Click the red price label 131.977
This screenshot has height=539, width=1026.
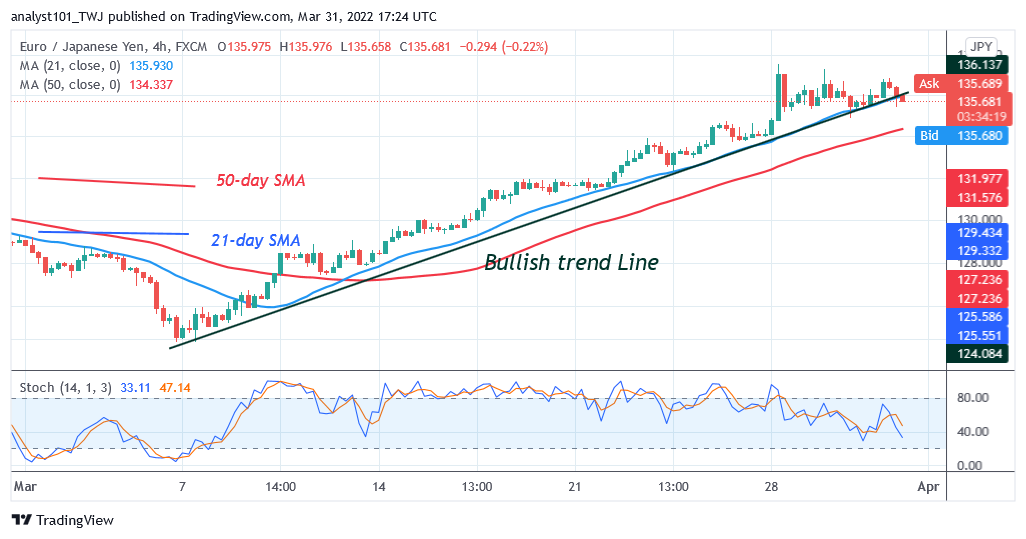coord(979,179)
